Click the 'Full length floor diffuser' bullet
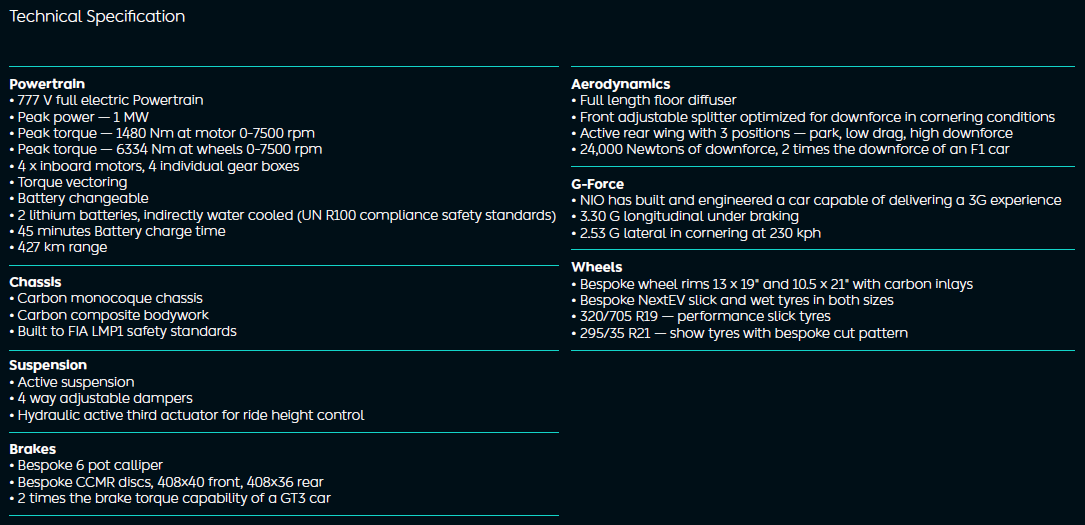 pos(658,100)
